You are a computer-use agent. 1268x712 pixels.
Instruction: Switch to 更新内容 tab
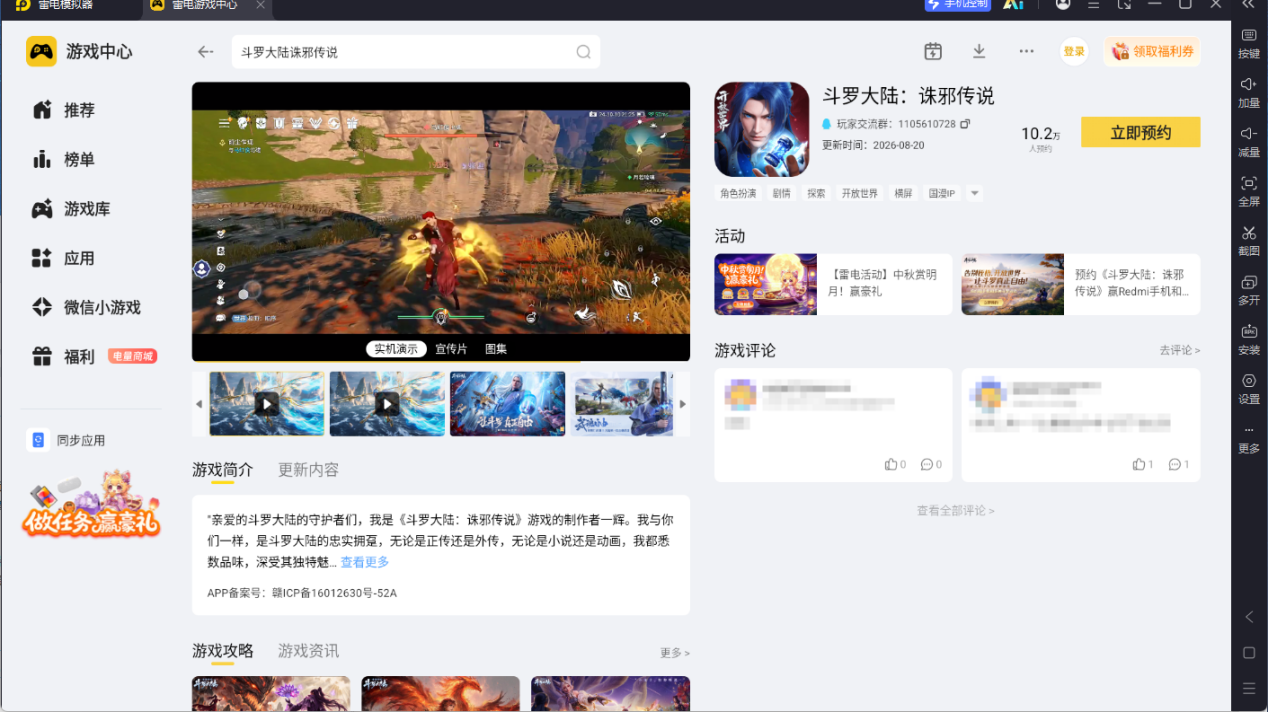coord(308,469)
